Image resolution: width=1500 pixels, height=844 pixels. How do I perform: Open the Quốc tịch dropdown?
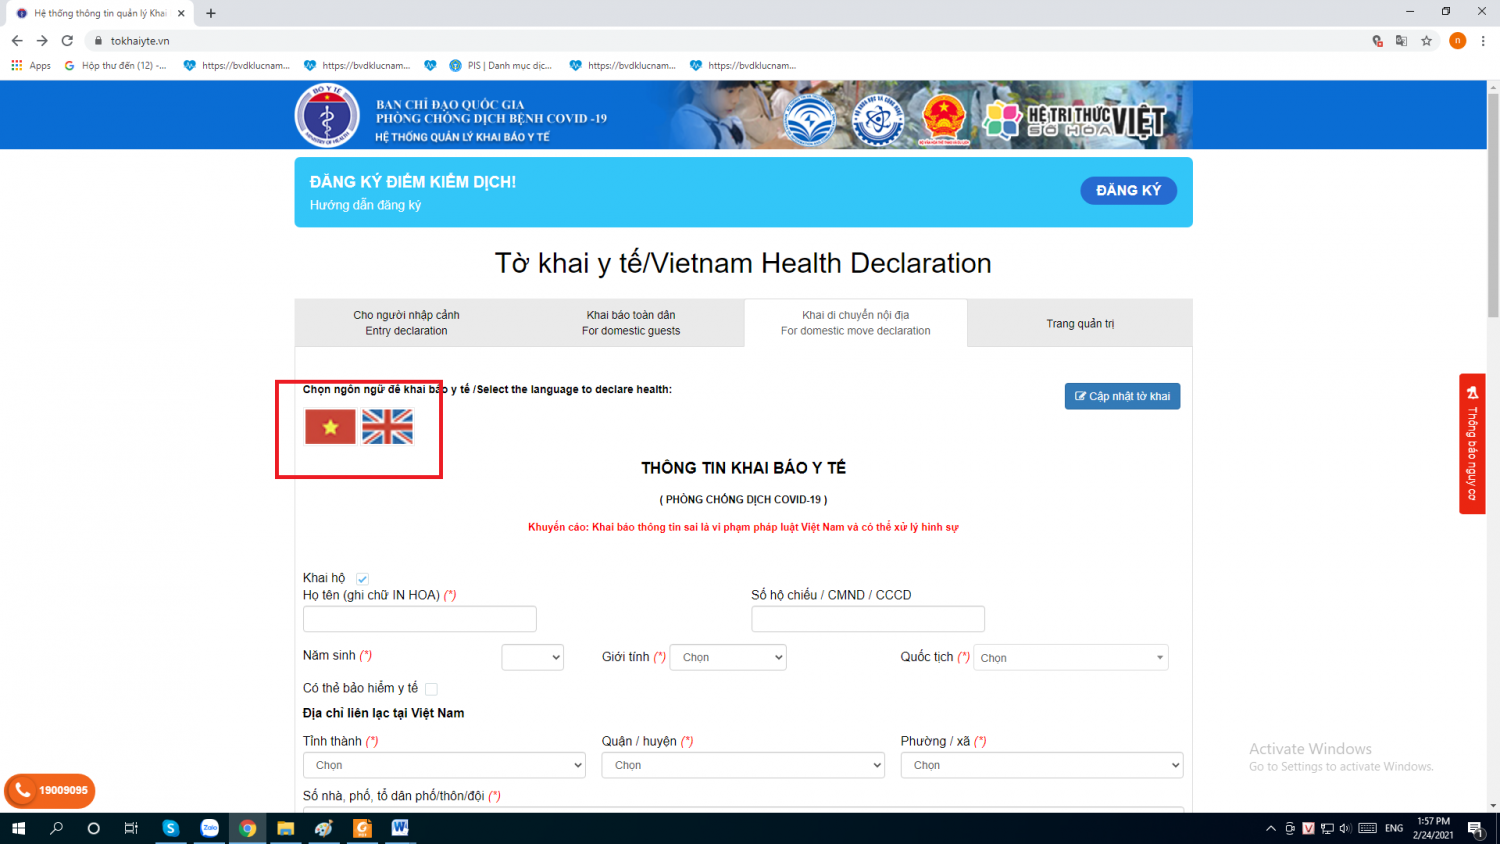tap(1070, 658)
